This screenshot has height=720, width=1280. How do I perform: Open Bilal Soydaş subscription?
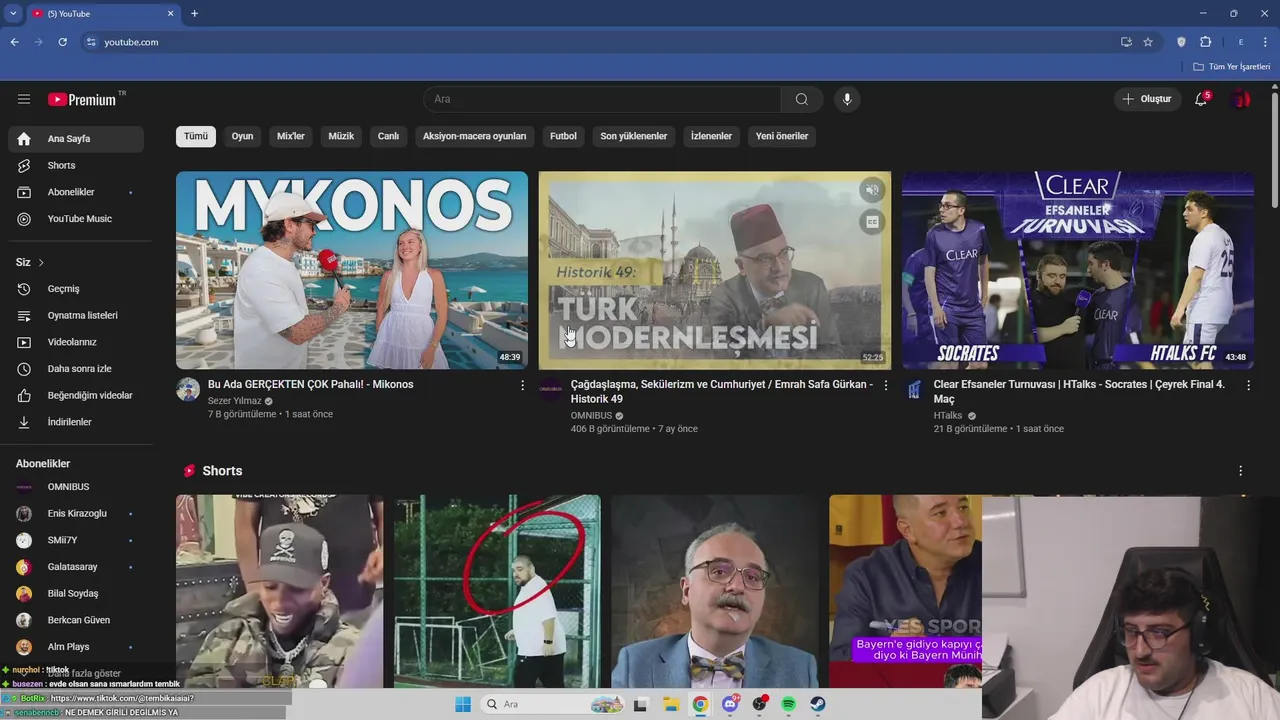(x=76, y=593)
